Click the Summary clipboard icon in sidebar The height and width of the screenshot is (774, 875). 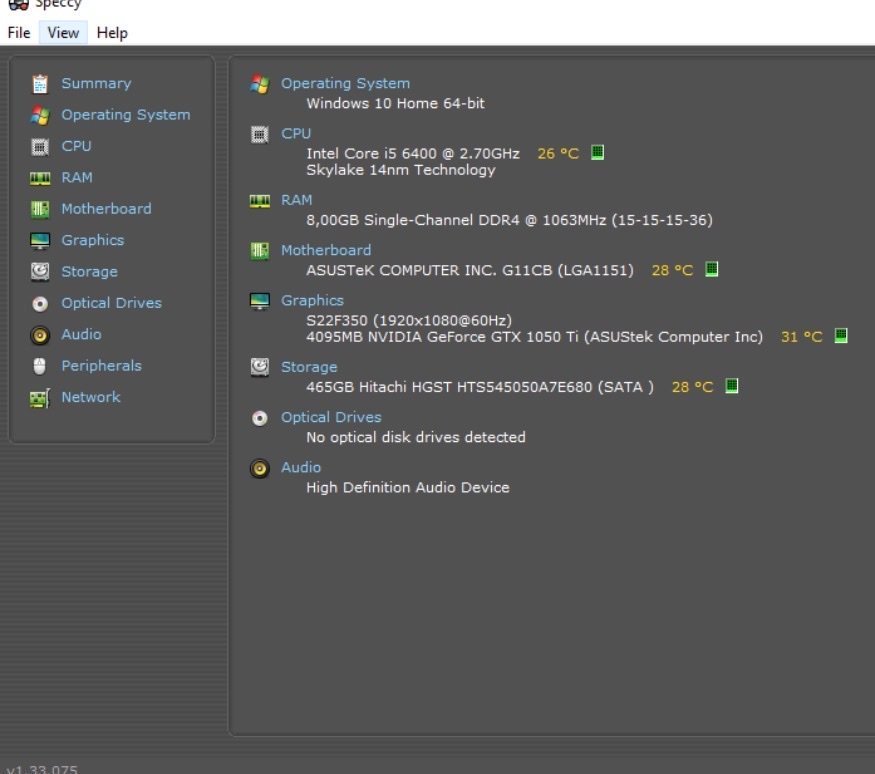click(x=40, y=84)
